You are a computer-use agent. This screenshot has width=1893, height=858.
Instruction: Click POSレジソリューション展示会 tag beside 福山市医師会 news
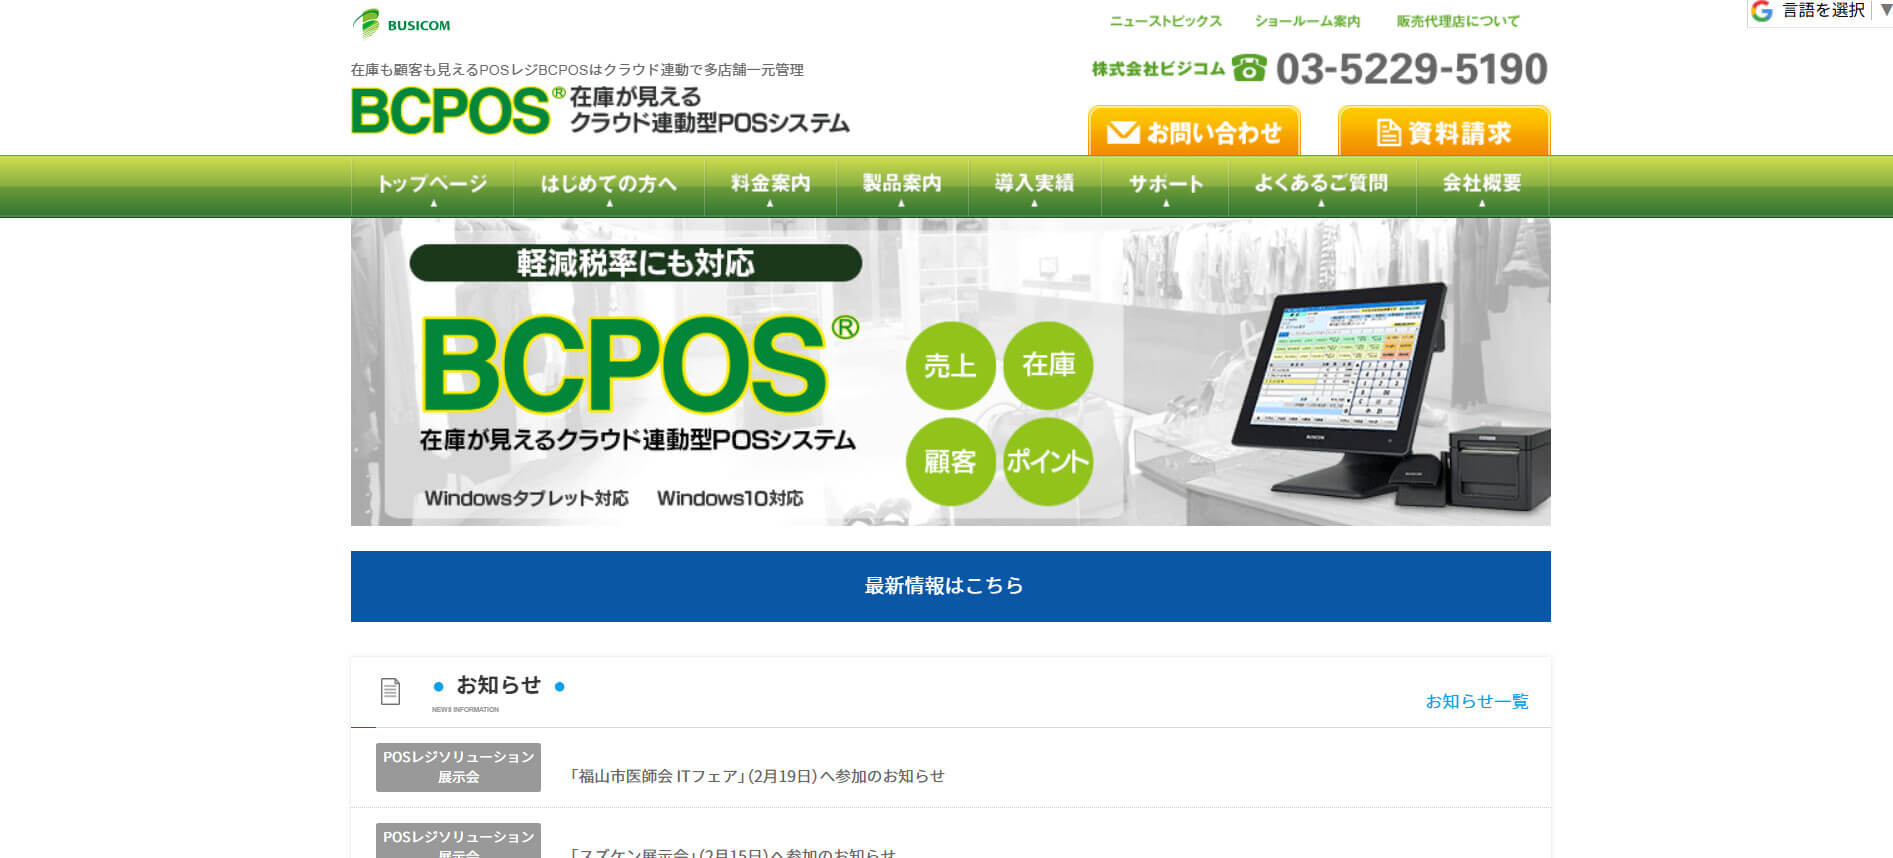[458, 767]
